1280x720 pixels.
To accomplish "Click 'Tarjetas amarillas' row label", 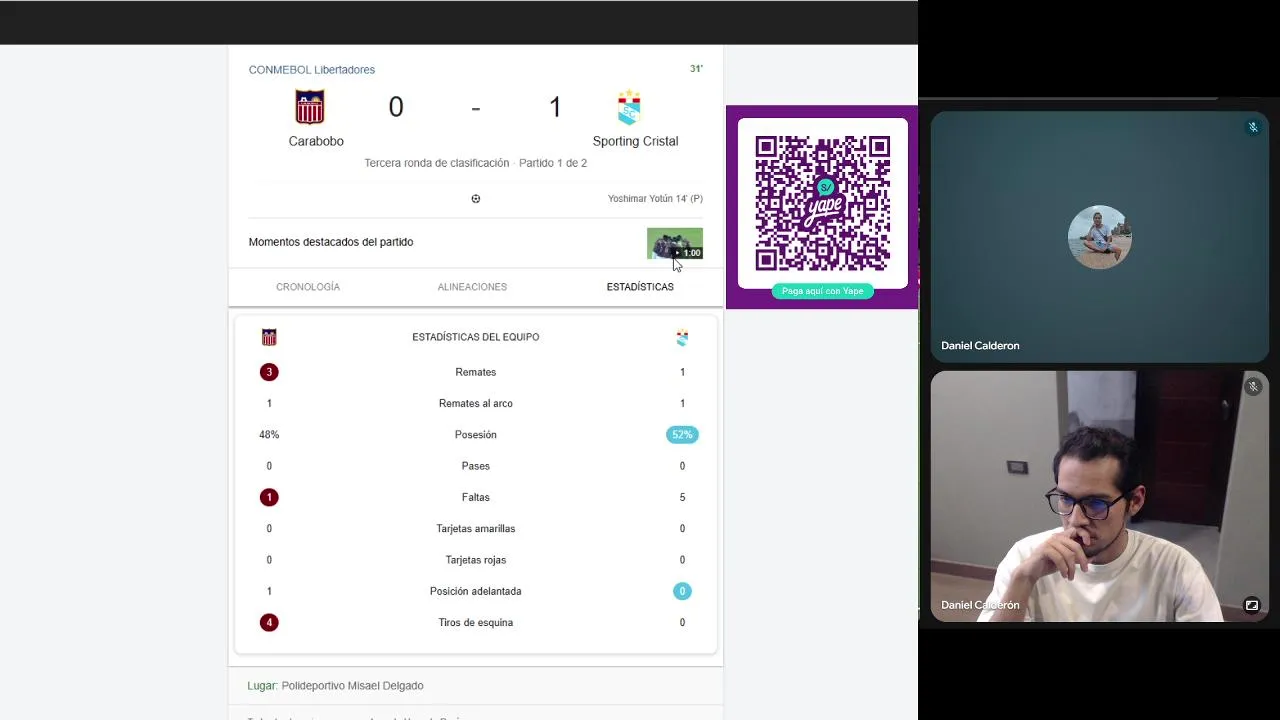I will [x=476, y=529].
